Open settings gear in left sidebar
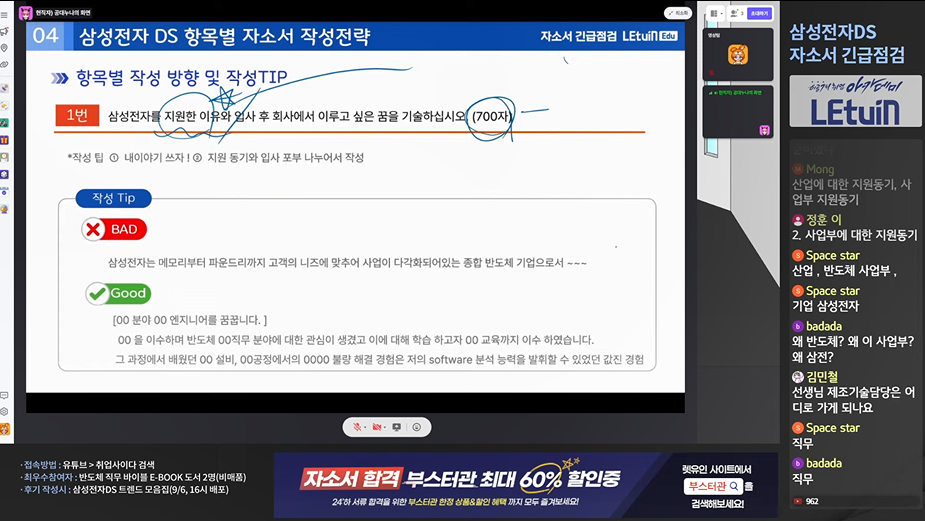 pos(5,412)
